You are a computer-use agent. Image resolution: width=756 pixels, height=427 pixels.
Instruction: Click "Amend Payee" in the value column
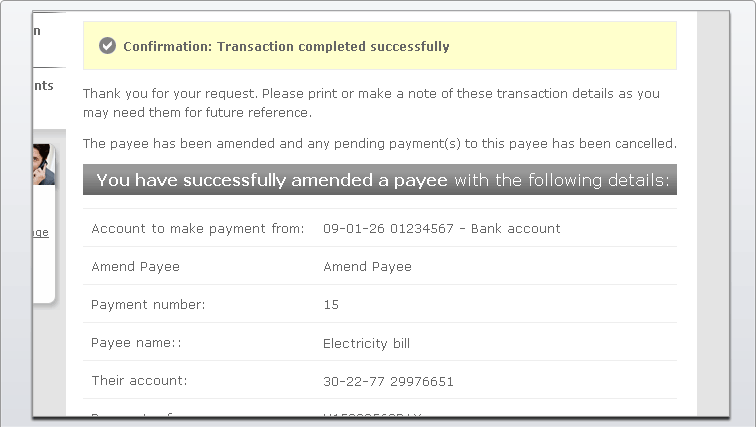[367, 267]
